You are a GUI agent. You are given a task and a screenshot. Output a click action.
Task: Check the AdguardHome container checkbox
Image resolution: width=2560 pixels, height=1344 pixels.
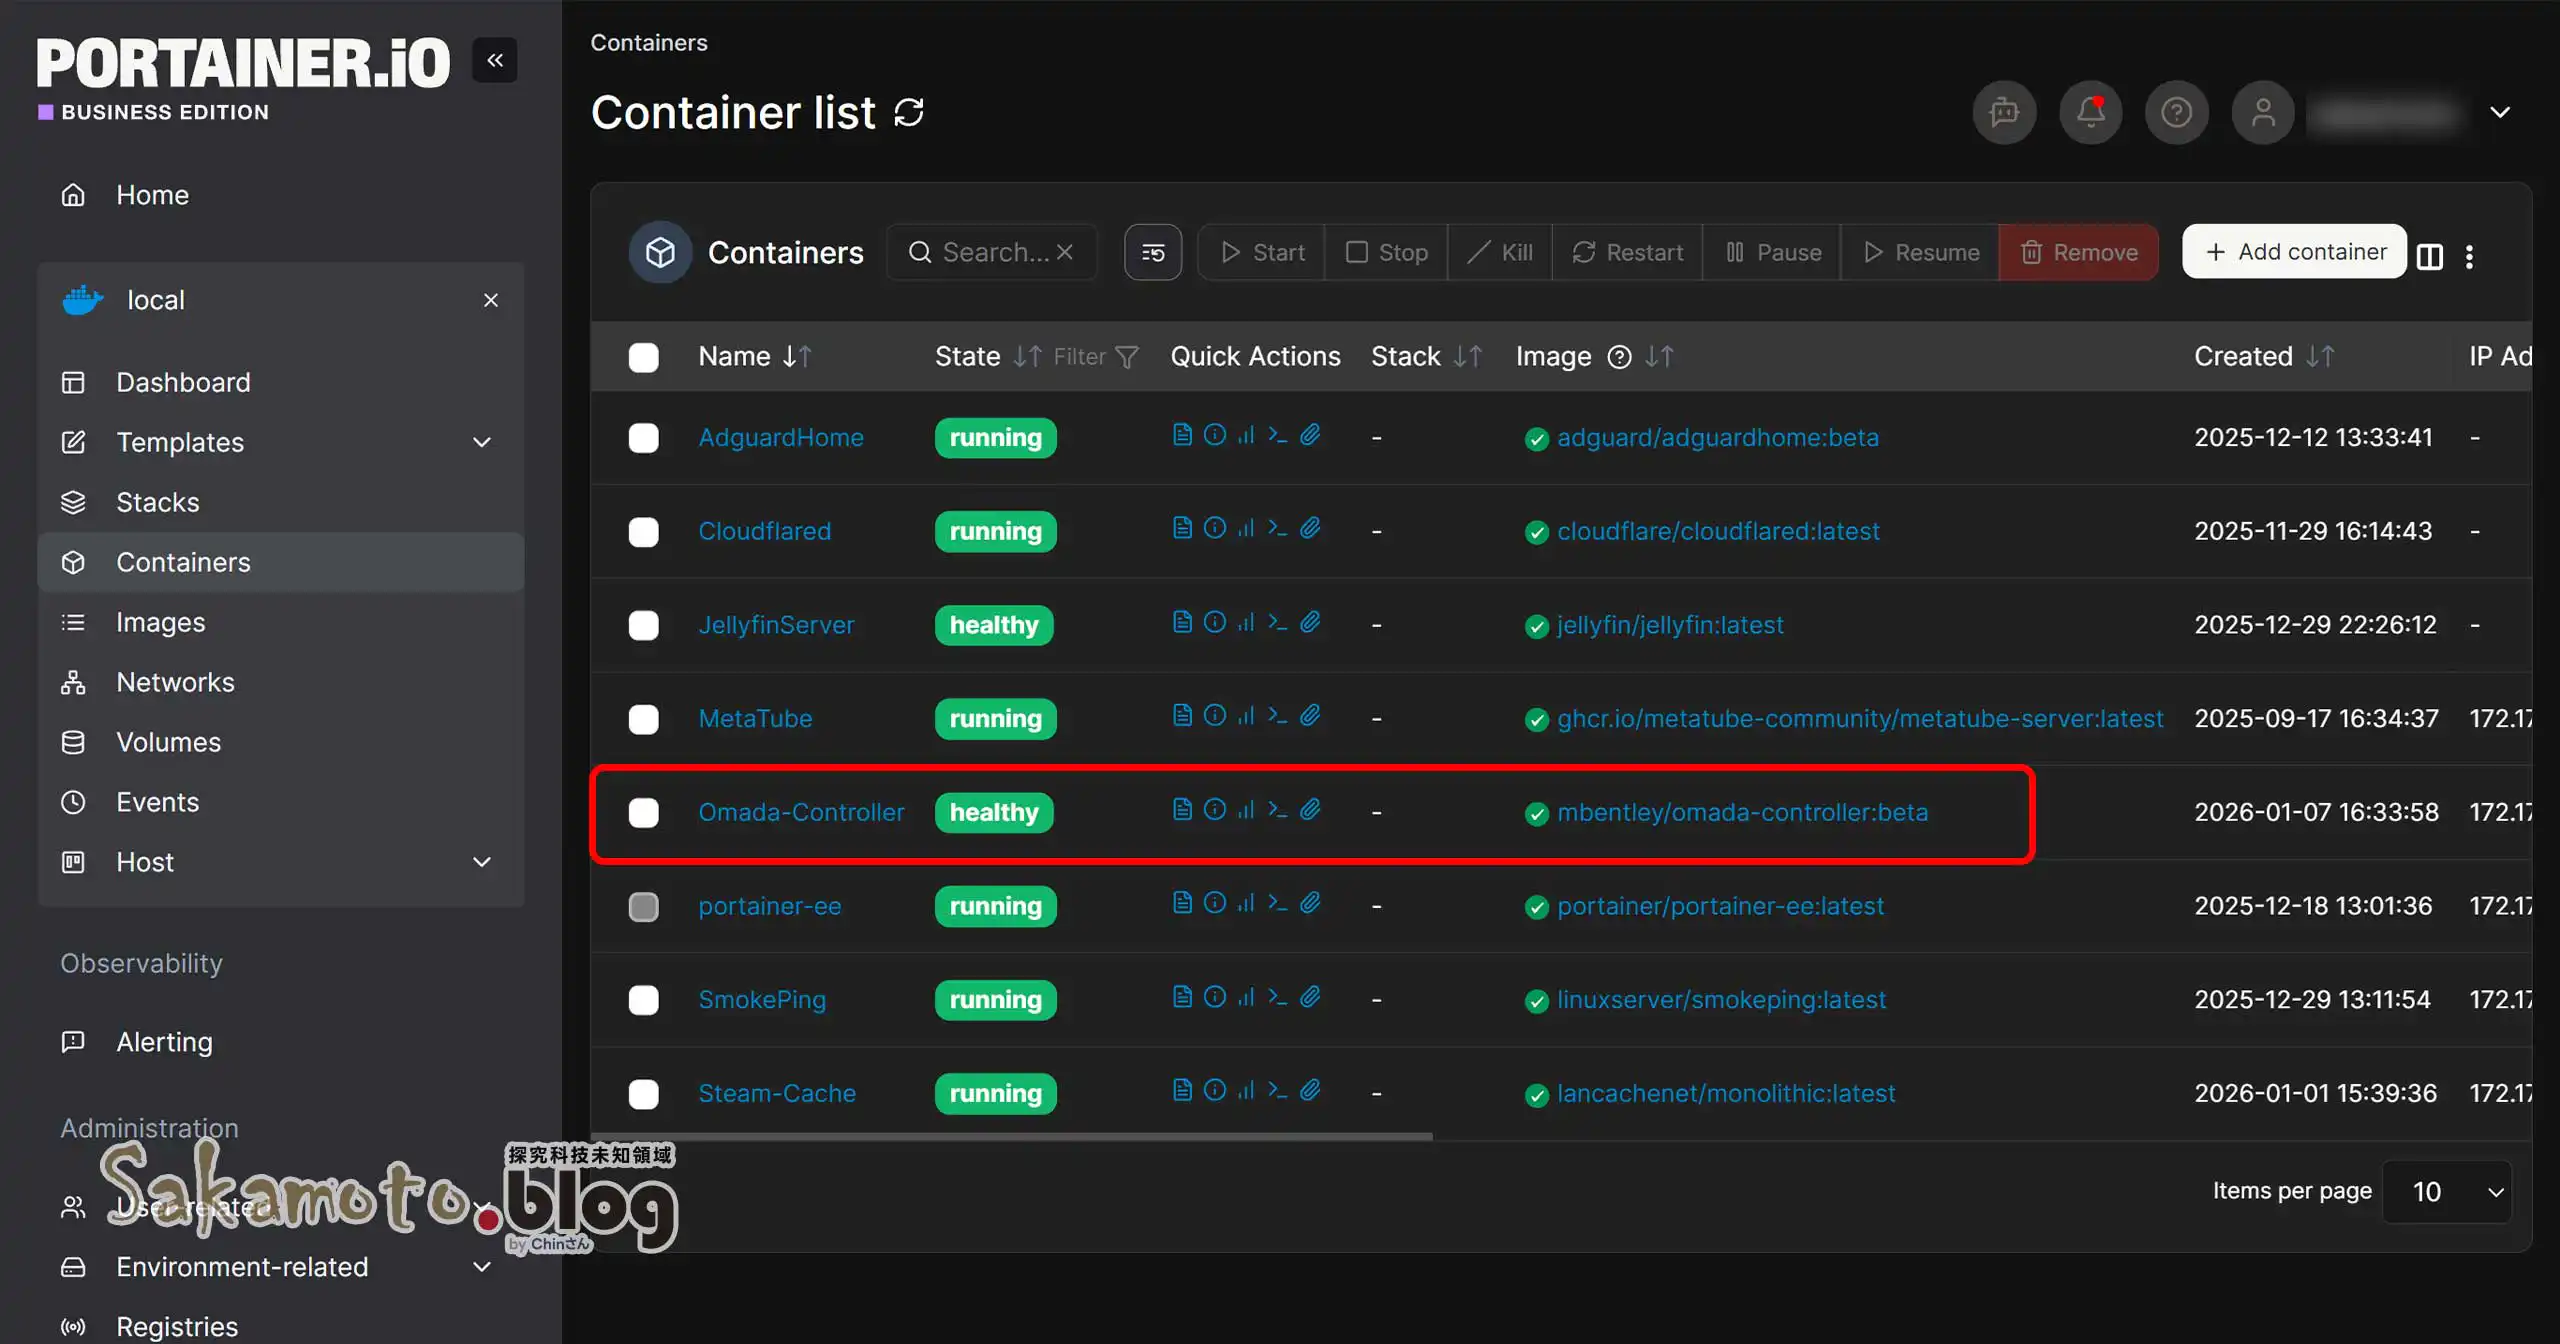[x=643, y=438]
